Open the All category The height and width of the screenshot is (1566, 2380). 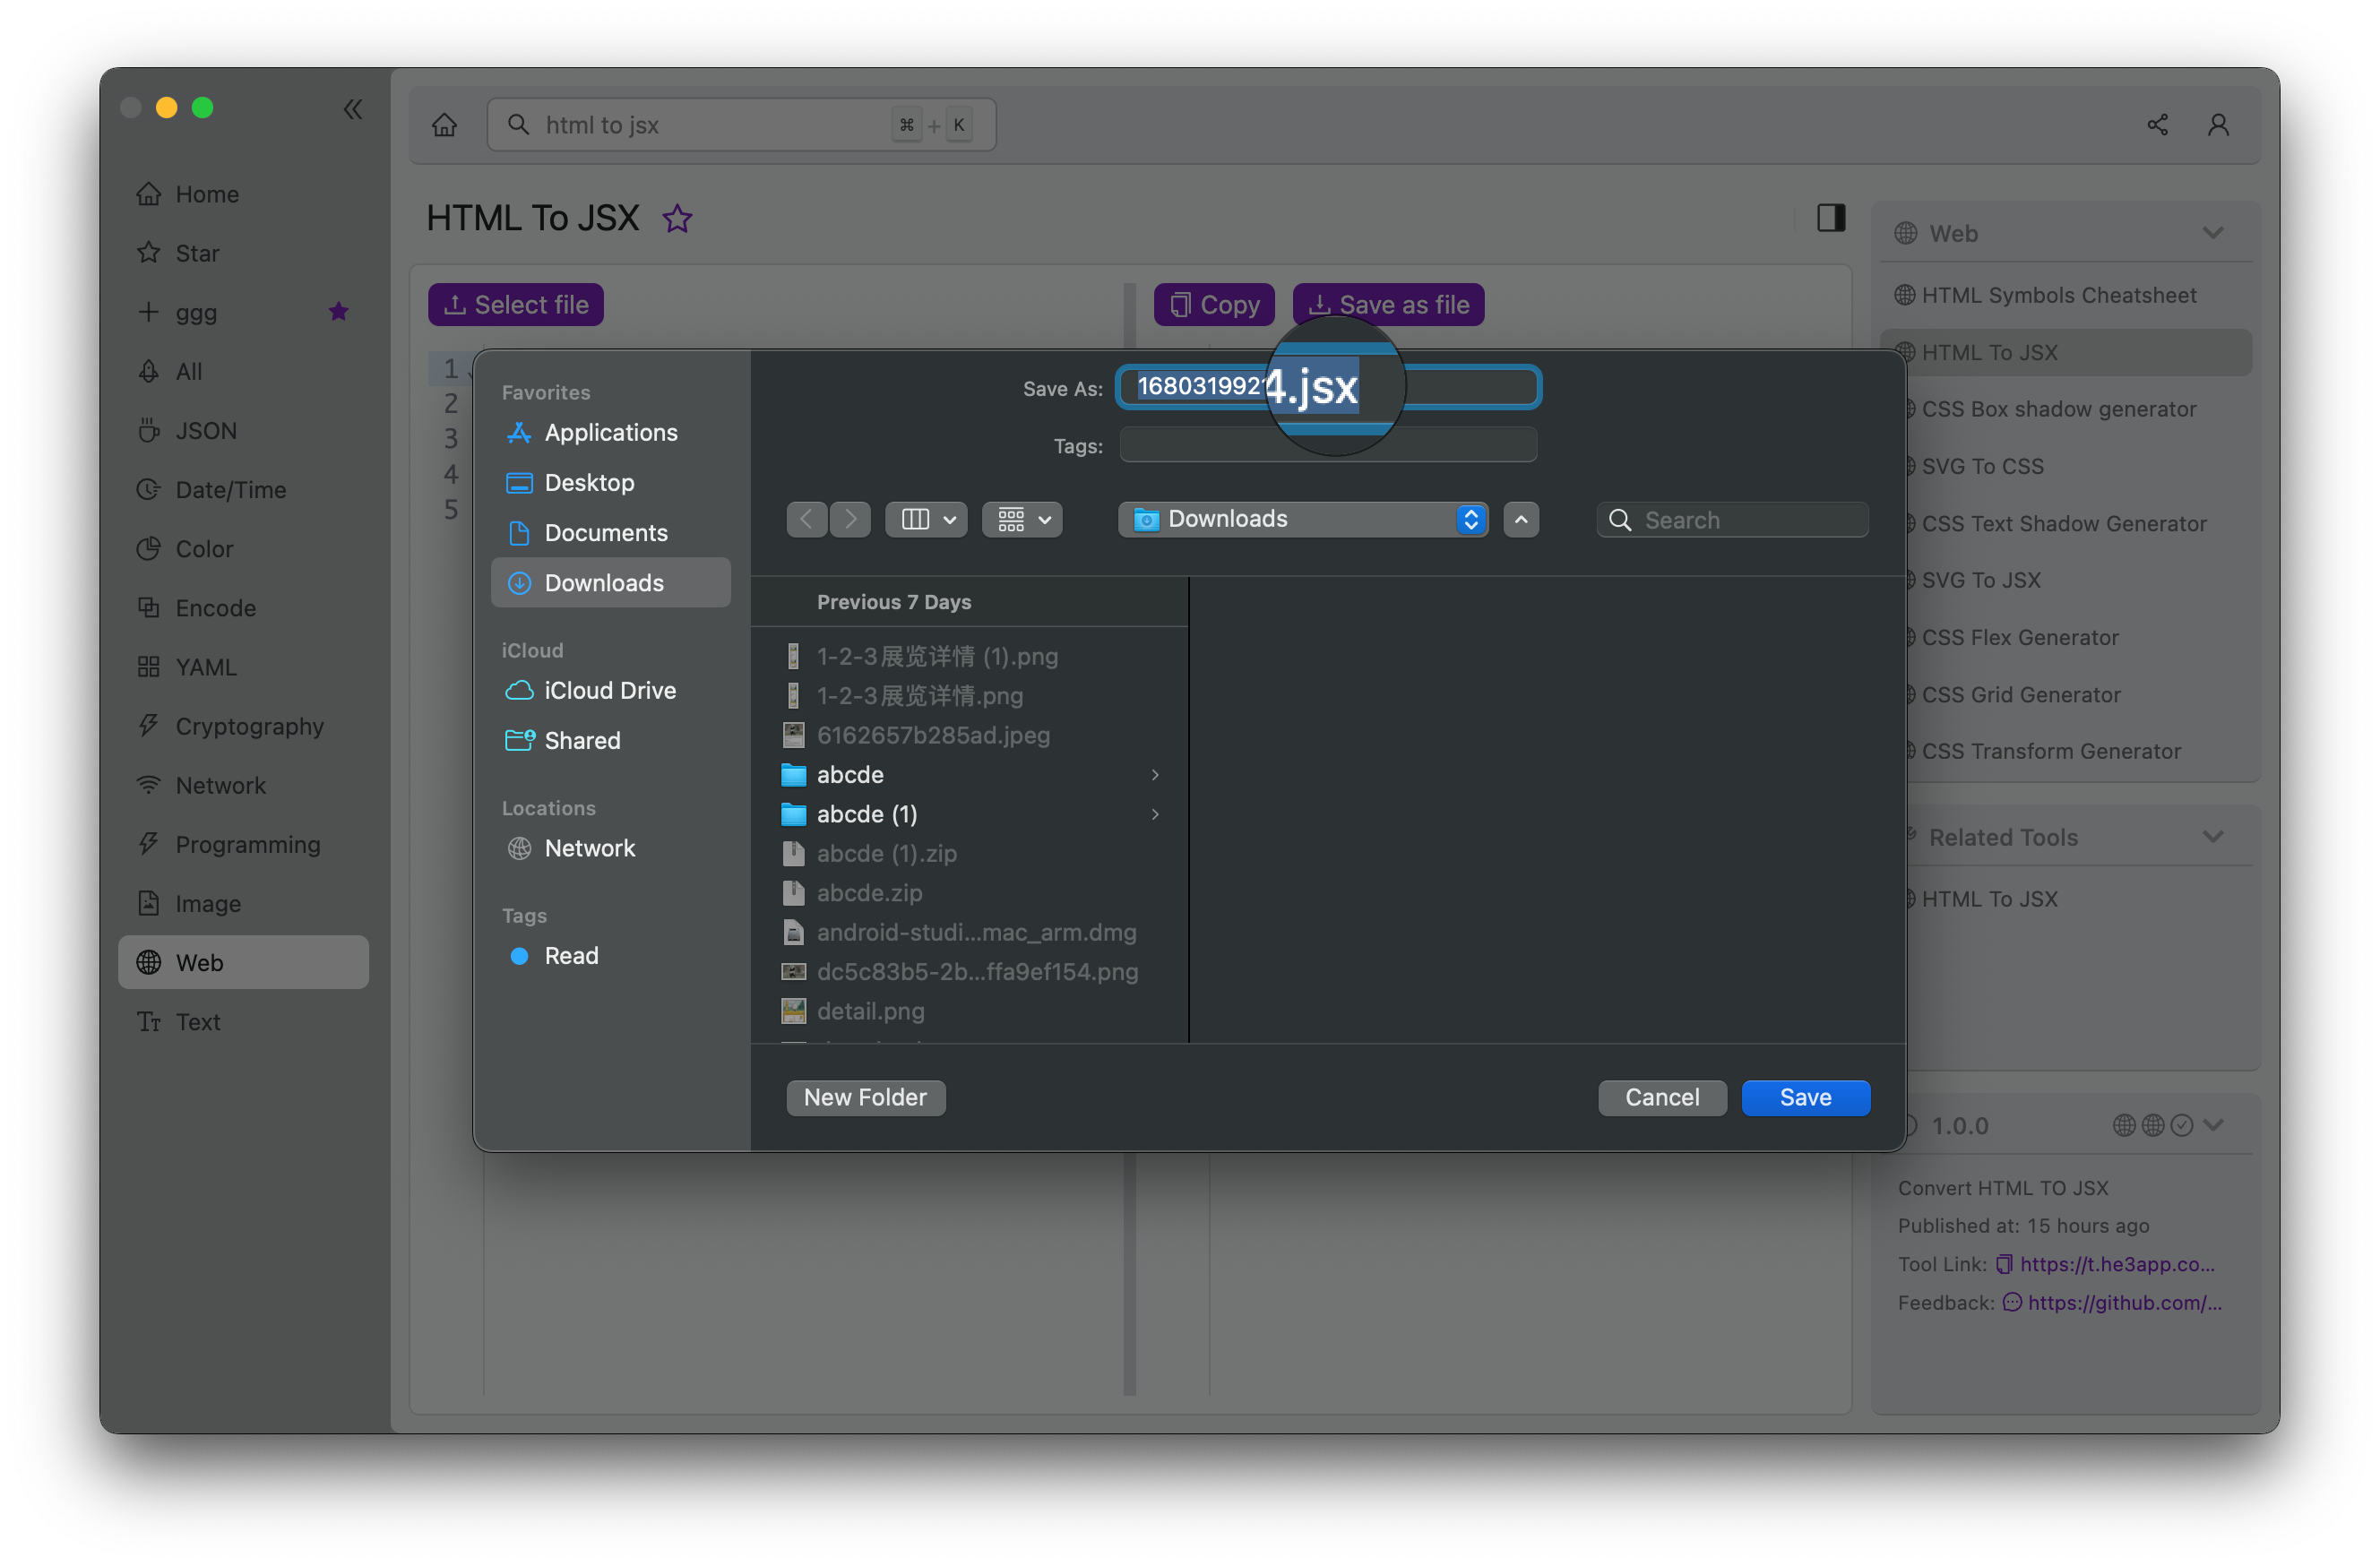point(243,371)
